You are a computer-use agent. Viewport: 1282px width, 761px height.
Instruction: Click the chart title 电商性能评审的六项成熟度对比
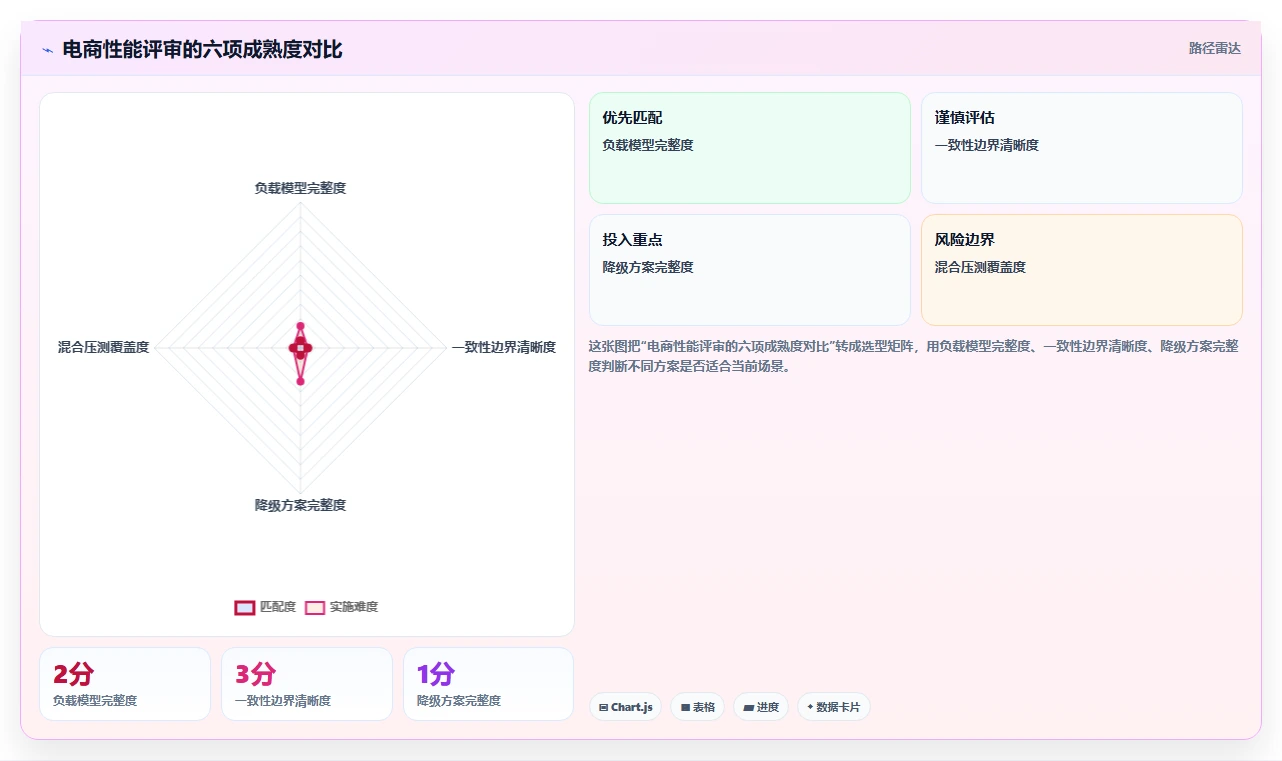pos(202,49)
